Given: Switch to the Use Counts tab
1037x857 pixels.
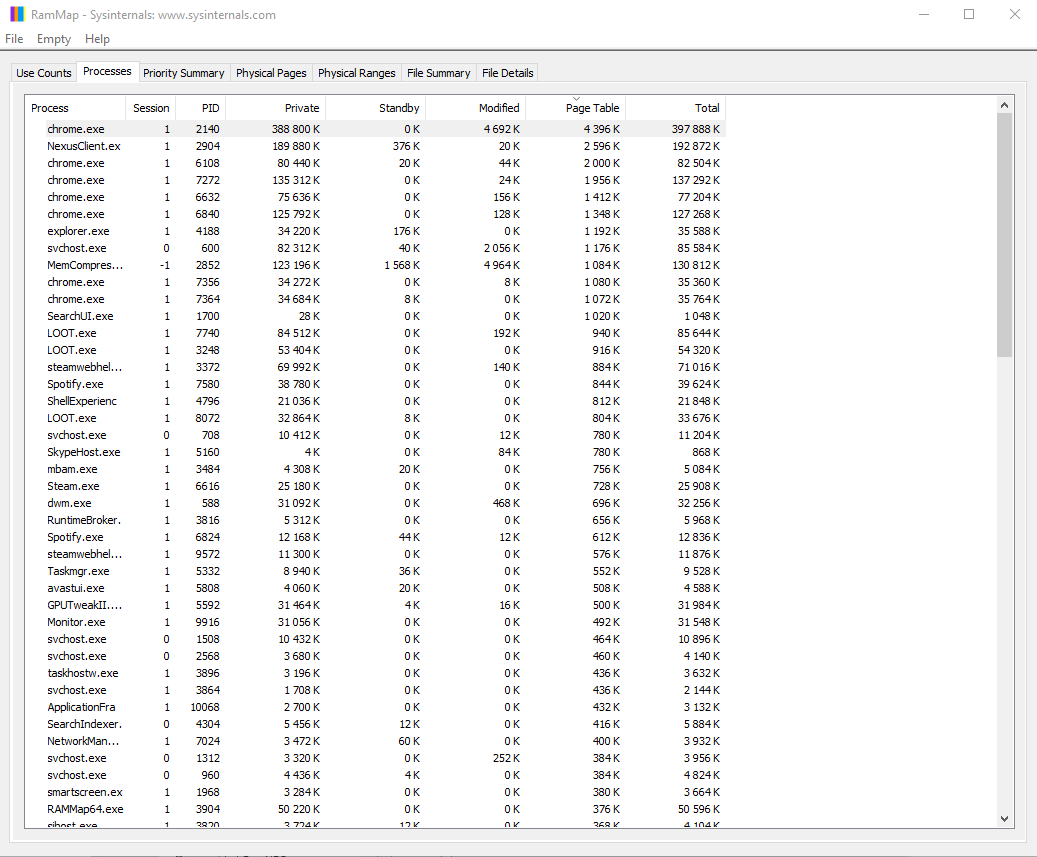Looking at the screenshot, I should pos(44,73).
